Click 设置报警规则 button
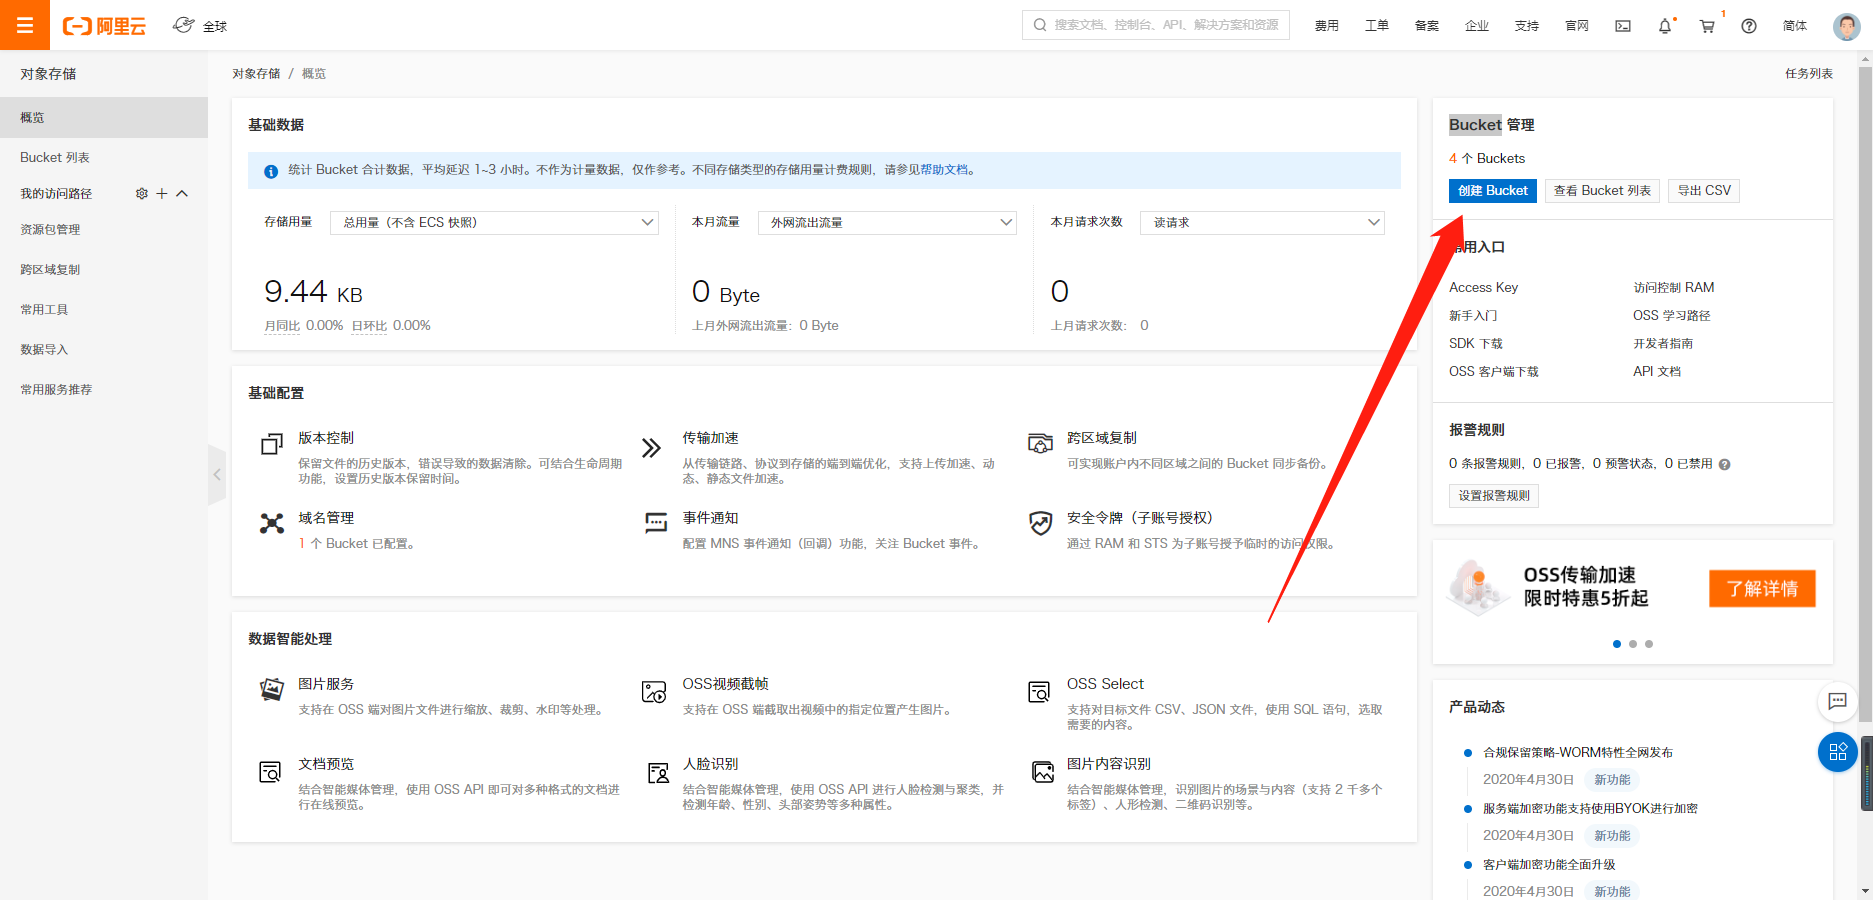The height and width of the screenshot is (900, 1873). point(1494,496)
